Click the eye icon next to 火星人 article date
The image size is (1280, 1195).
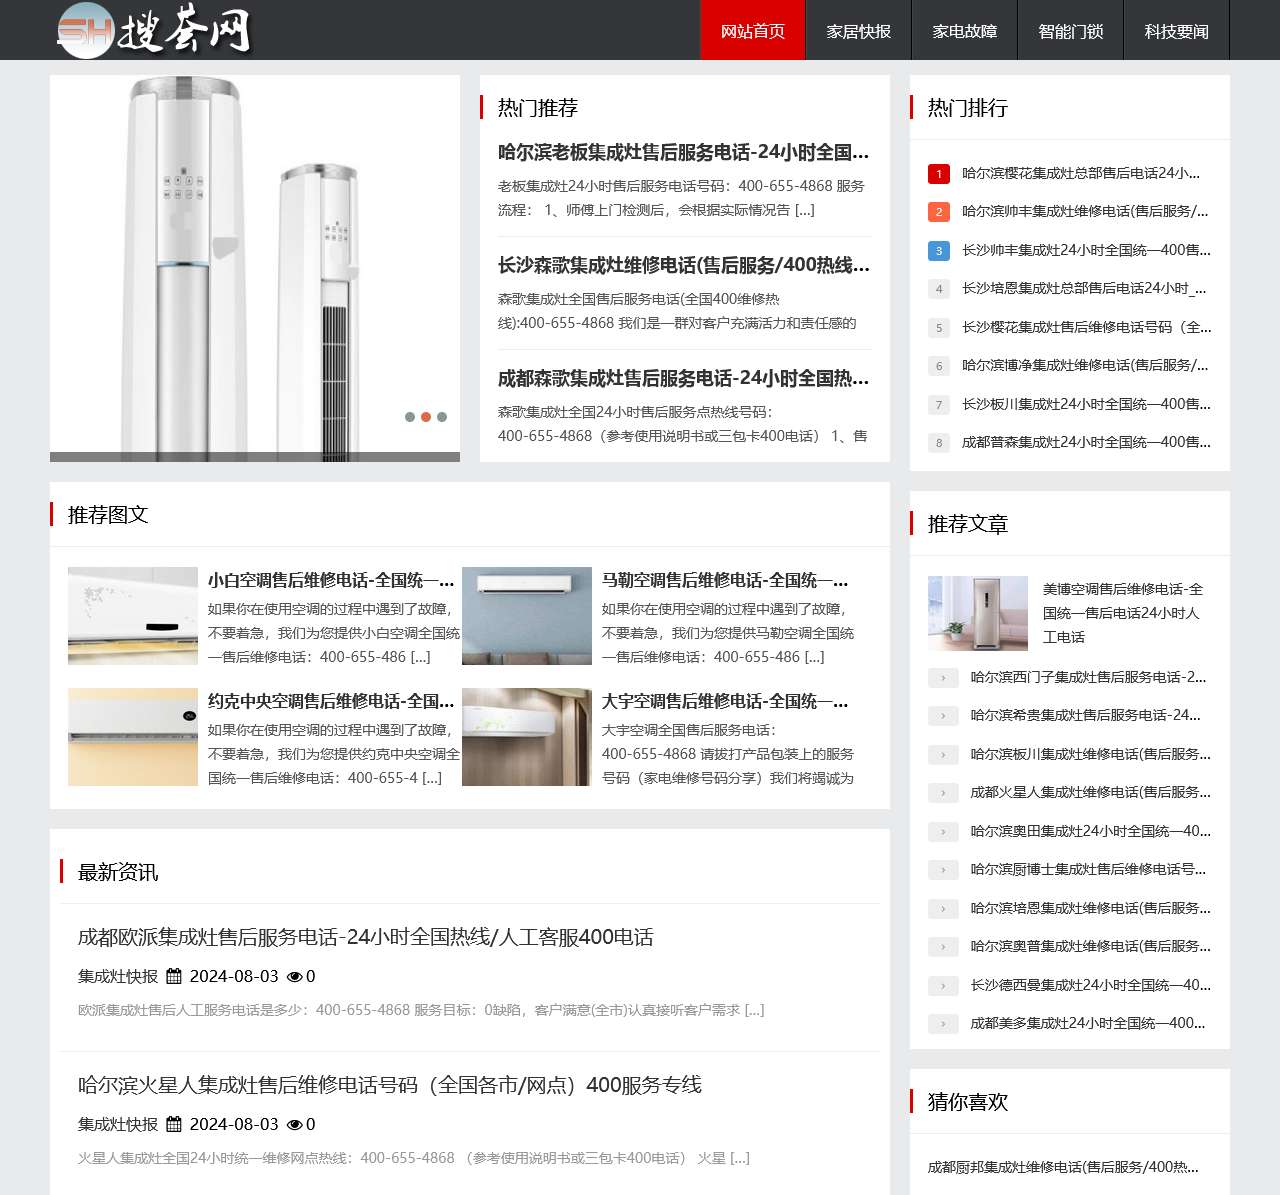click(x=295, y=1124)
